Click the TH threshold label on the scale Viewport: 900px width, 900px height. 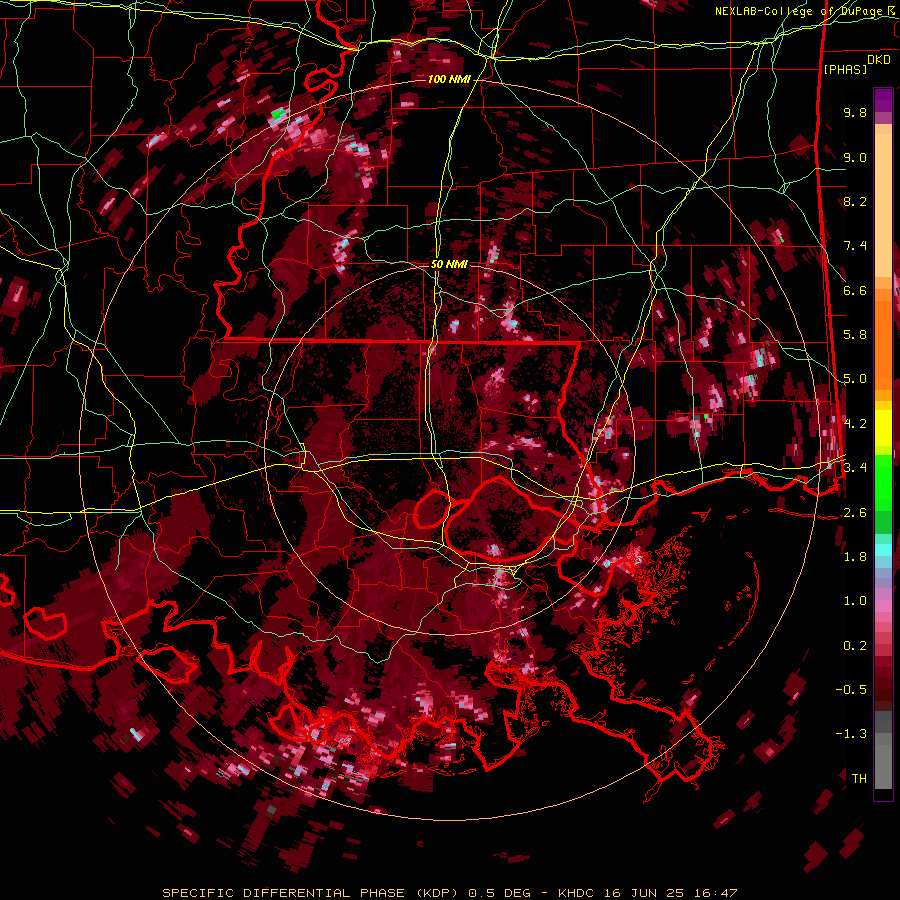coord(859,779)
